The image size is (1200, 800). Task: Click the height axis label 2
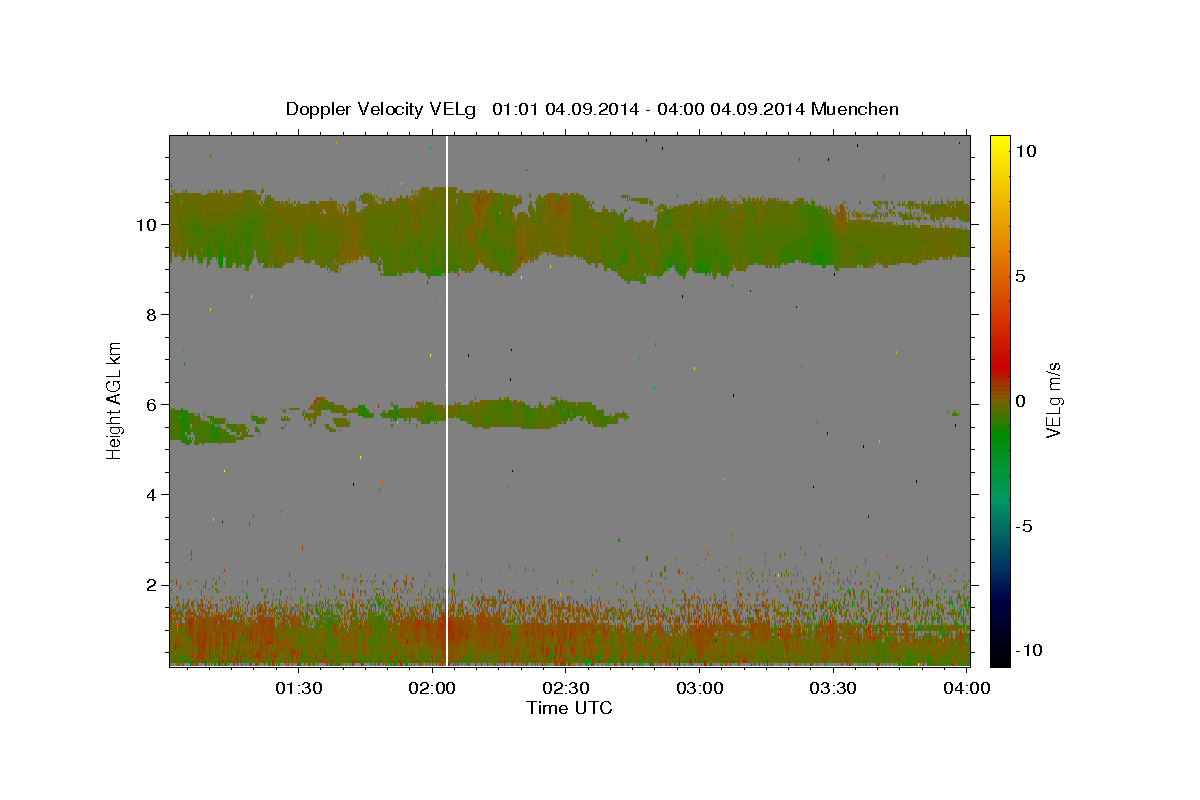click(x=151, y=584)
